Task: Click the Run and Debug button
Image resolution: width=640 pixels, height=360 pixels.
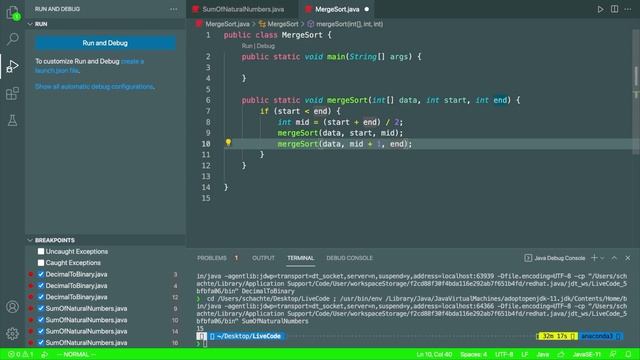Action: point(105,43)
